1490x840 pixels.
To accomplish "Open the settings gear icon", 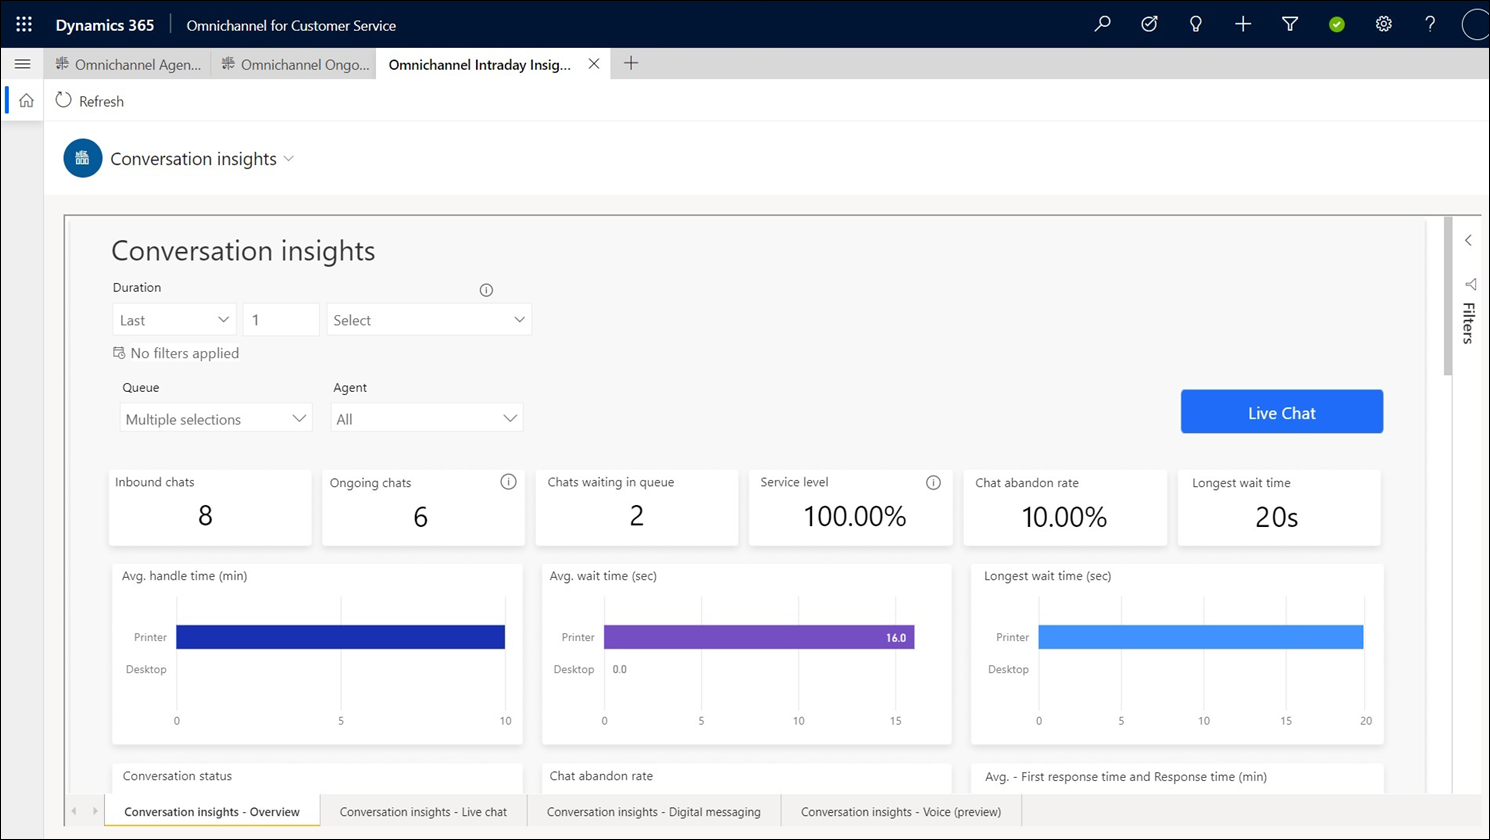I will (1384, 24).
